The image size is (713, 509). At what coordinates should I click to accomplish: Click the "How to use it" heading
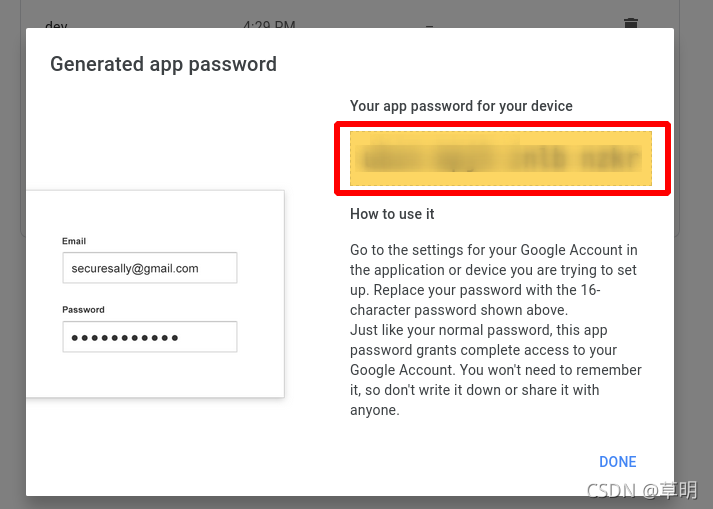click(392, 214)
